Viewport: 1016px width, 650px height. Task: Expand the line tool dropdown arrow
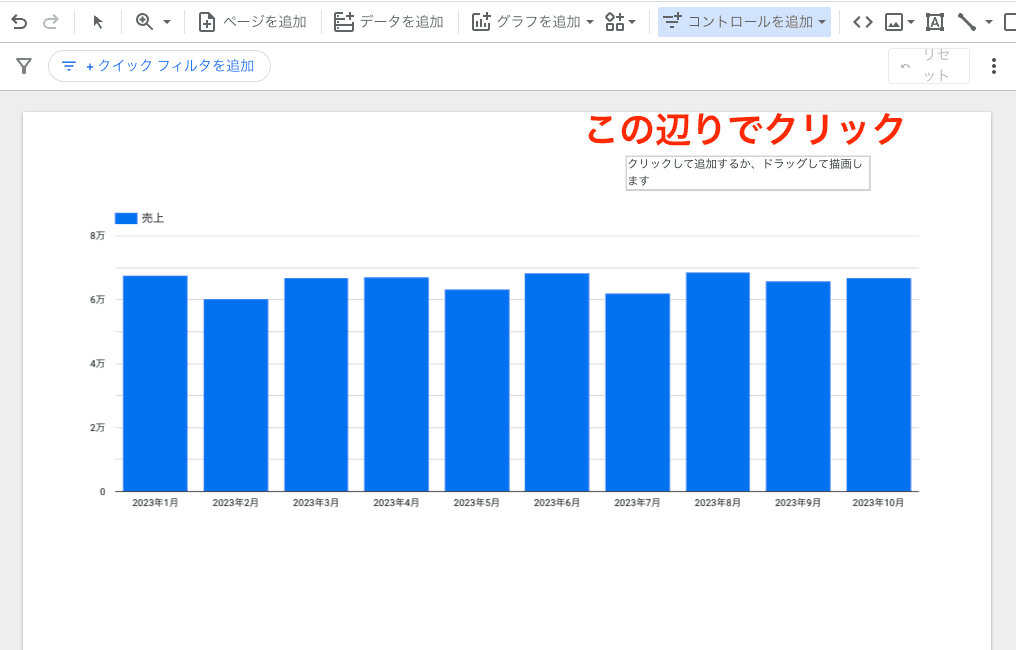[988, 21]
